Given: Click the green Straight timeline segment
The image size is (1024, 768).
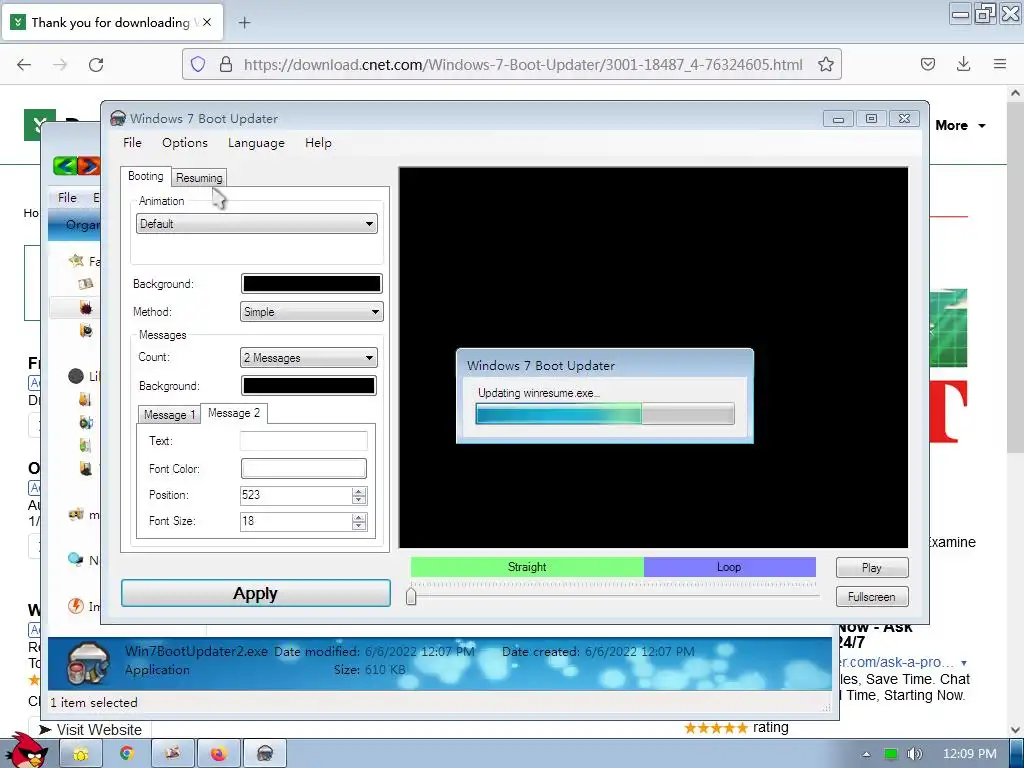Looking at the screenshot, I should [527, 567].
